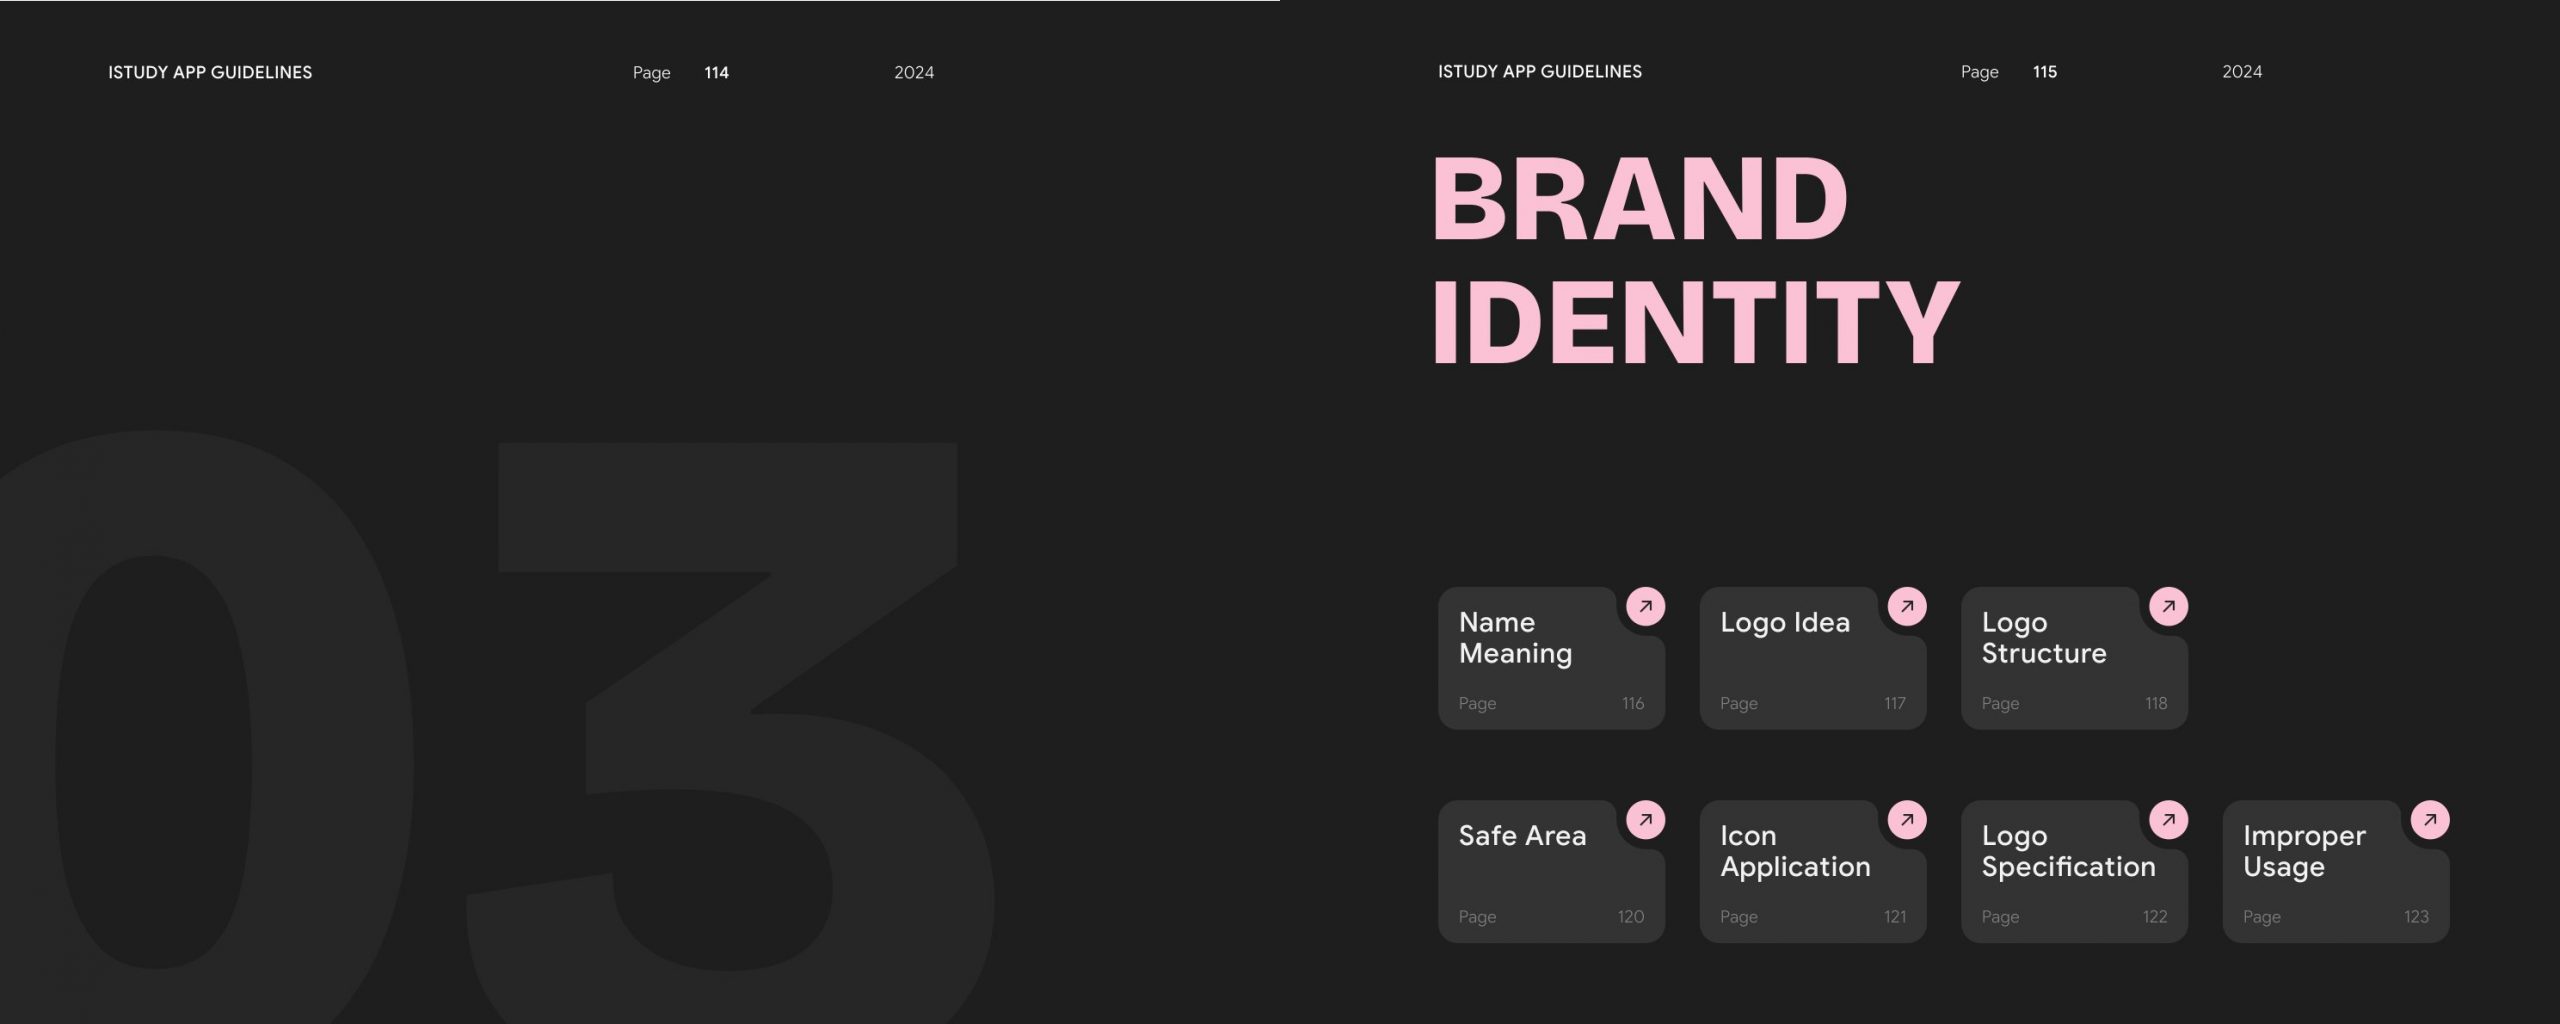
Task: Click the IDENTITY heading word
Action: [x=1696, y=322]
